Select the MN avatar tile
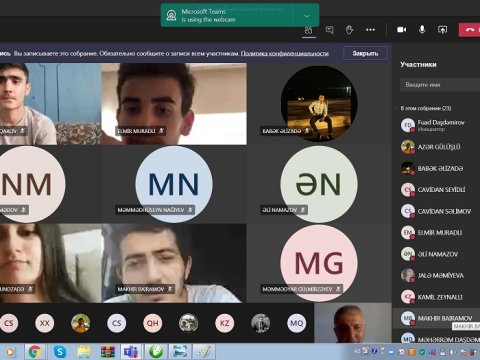 pyautogui.click(x=174, y=184)
